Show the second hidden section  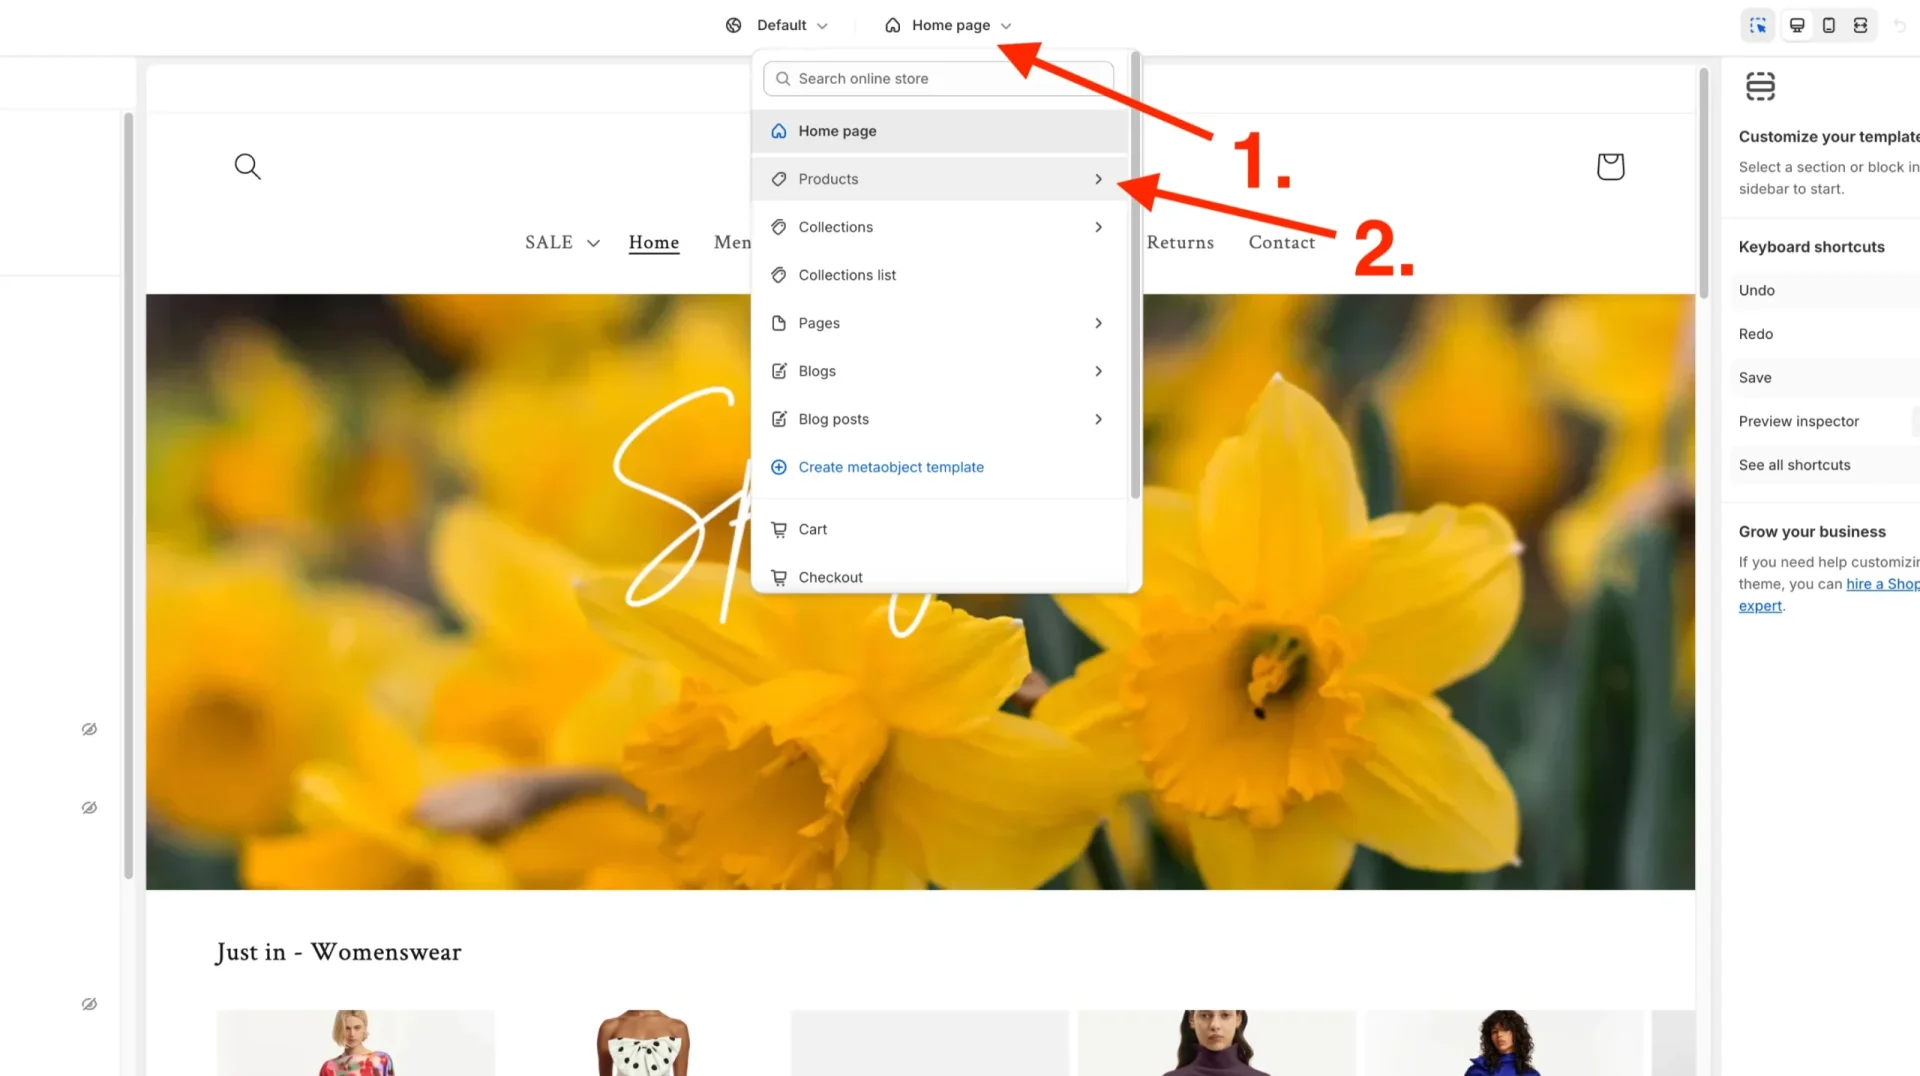(x=89, y=807)
